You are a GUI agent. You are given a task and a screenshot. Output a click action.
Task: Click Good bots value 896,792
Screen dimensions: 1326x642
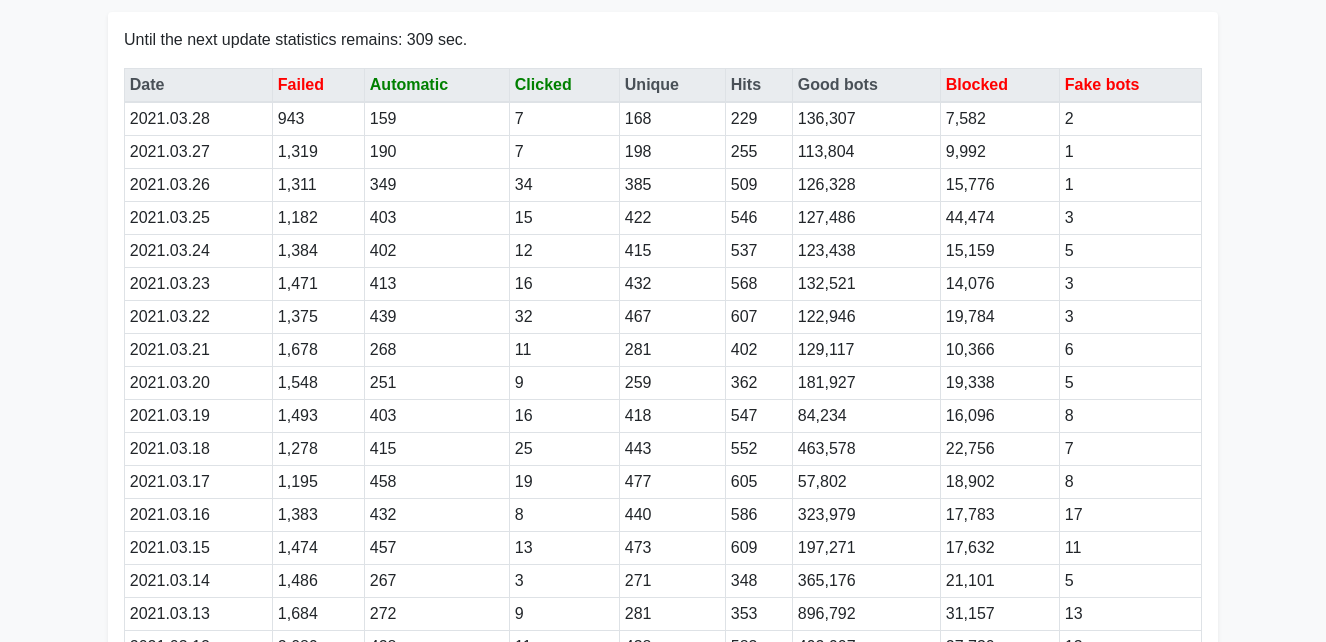coord(826,614)
